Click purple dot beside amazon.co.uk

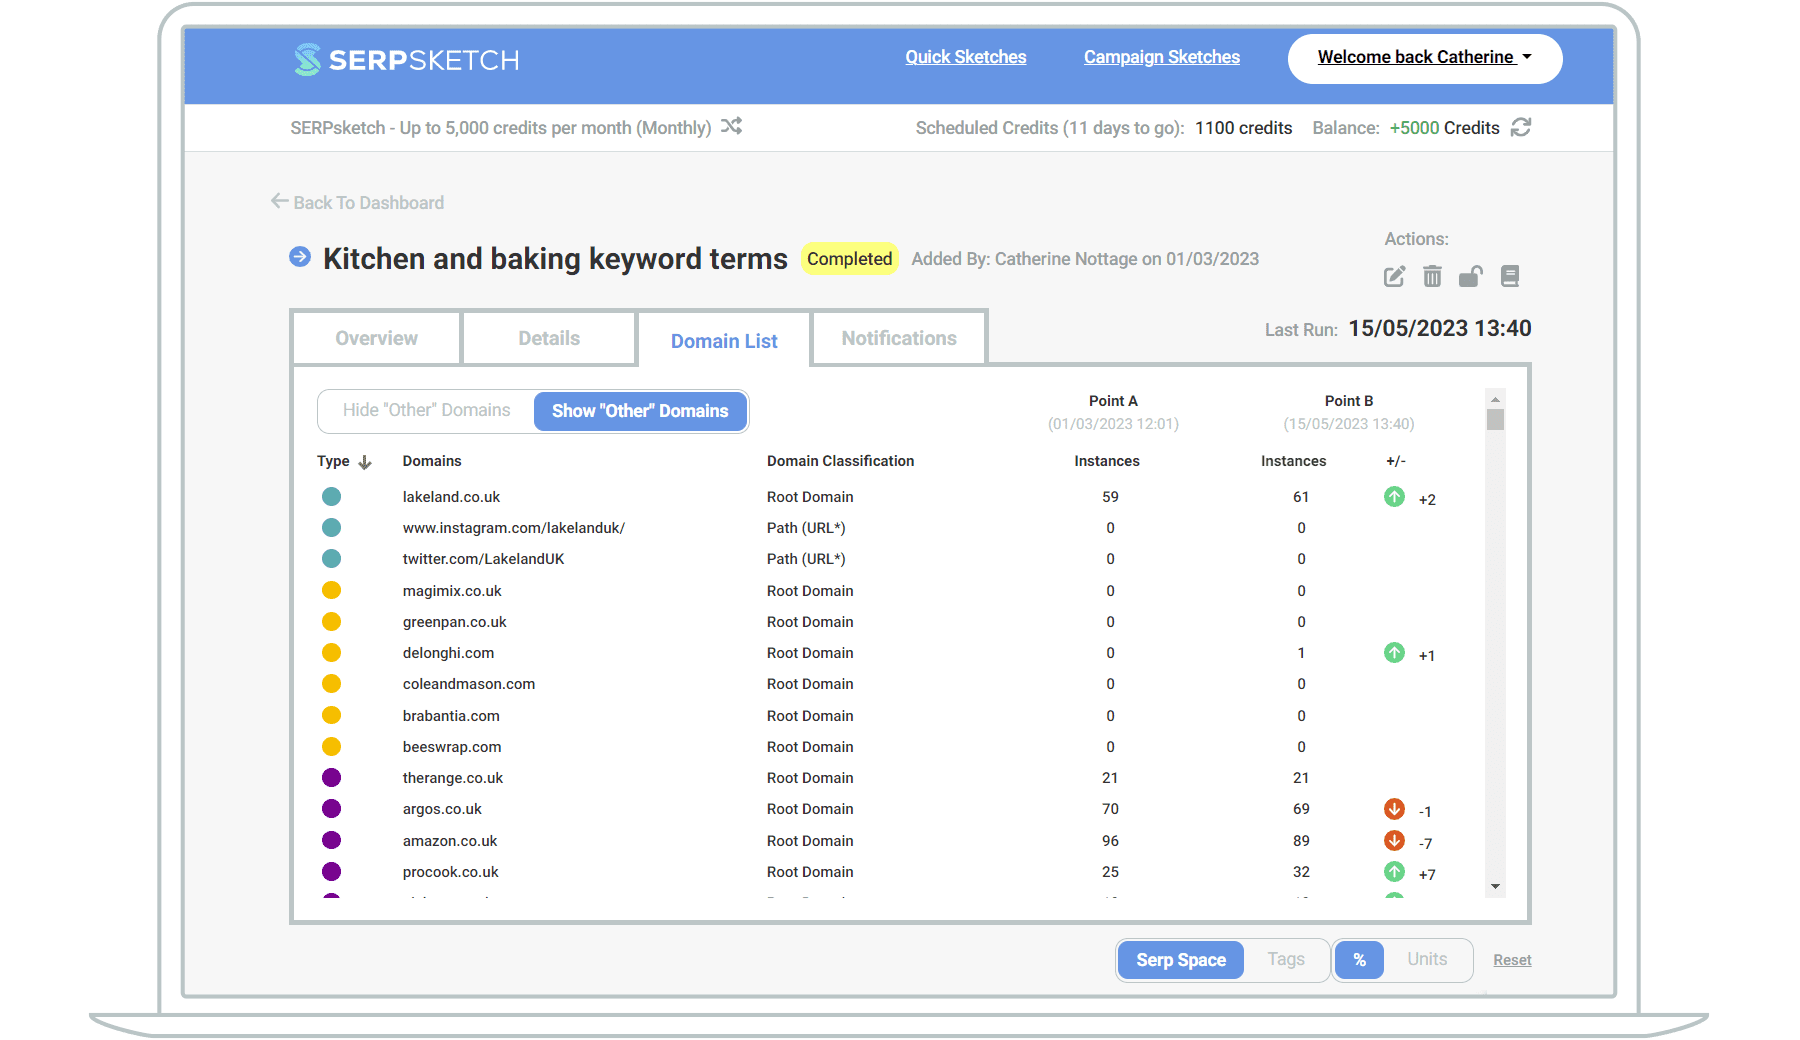331,841
